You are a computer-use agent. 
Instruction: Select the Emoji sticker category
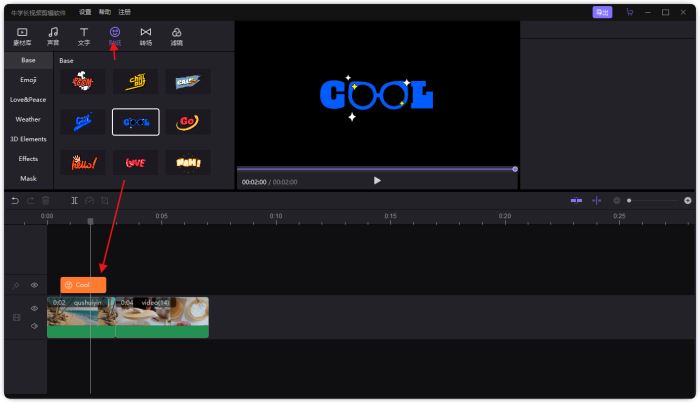point(28,79)
